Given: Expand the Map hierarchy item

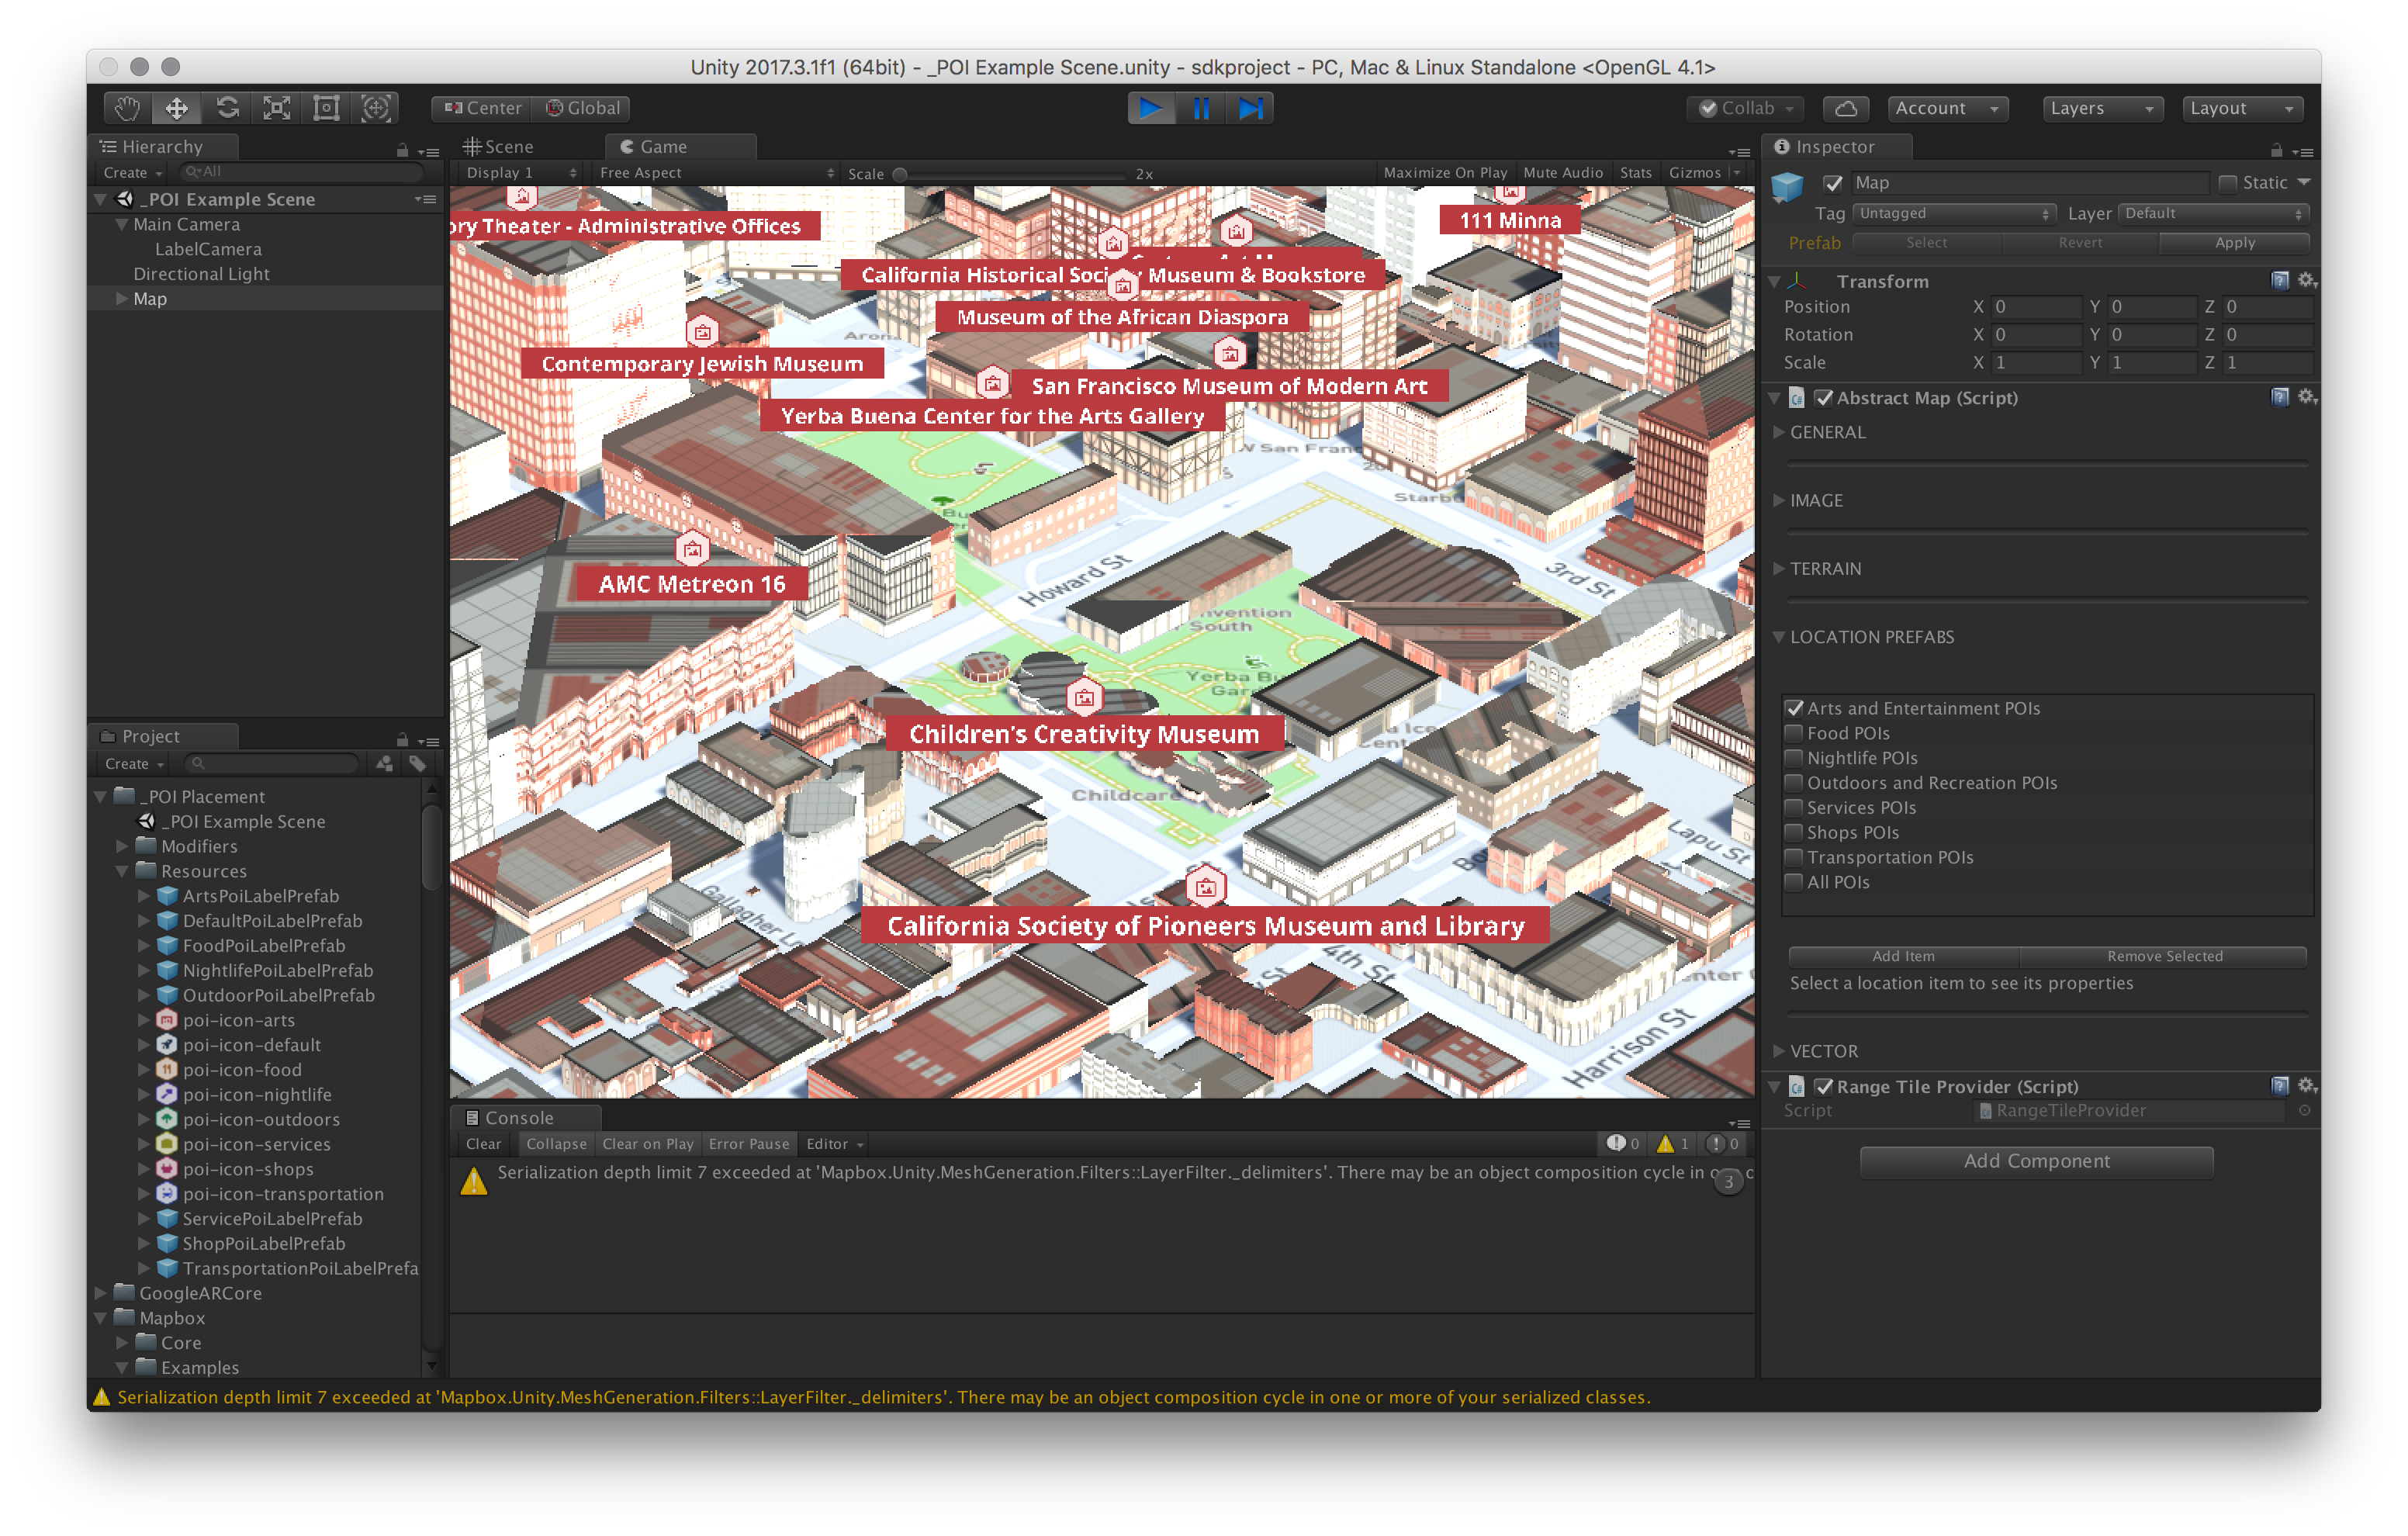Looking at the screenshot, I should point(122,299).
